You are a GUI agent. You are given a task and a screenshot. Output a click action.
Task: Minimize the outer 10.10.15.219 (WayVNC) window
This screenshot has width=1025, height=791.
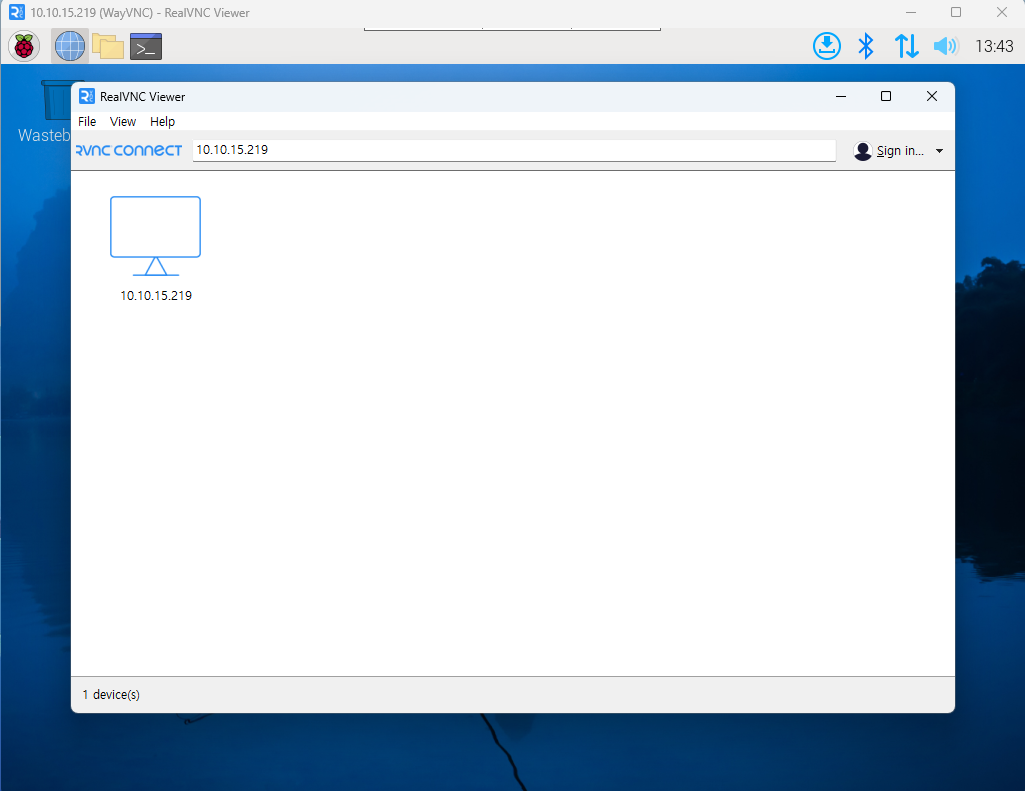point(911,12)
